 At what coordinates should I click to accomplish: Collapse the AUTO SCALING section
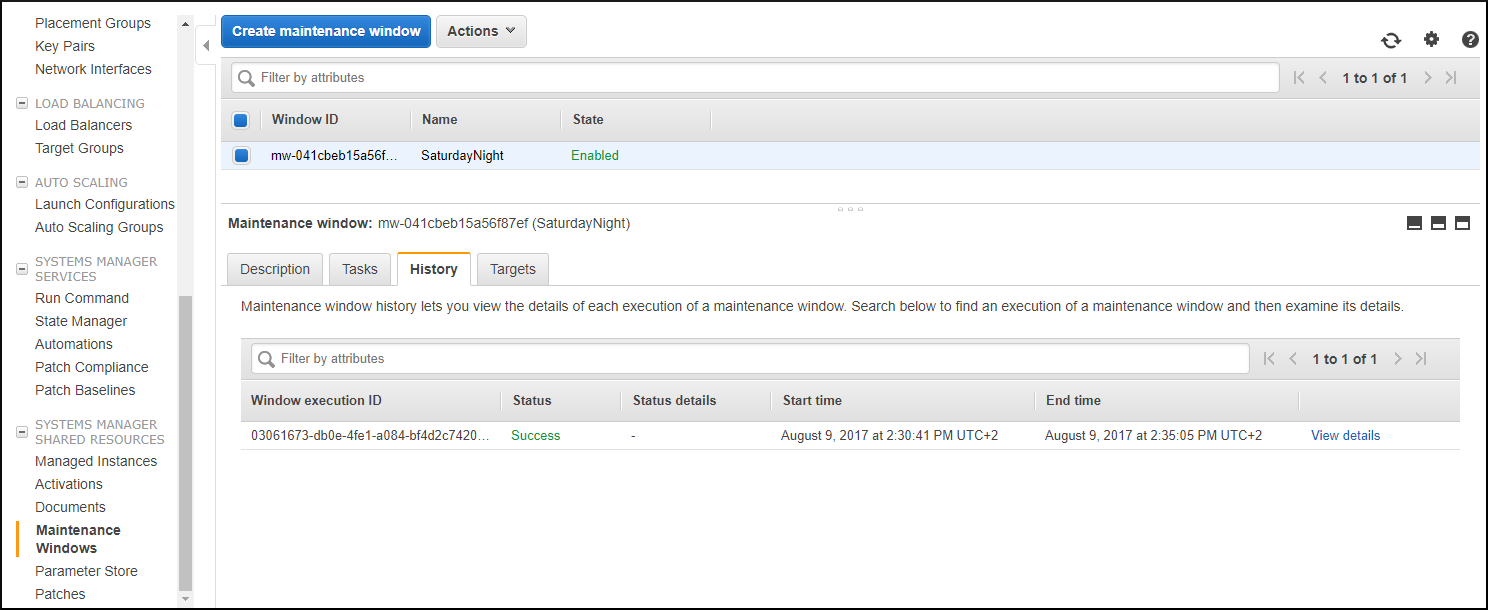coord(21,181)
